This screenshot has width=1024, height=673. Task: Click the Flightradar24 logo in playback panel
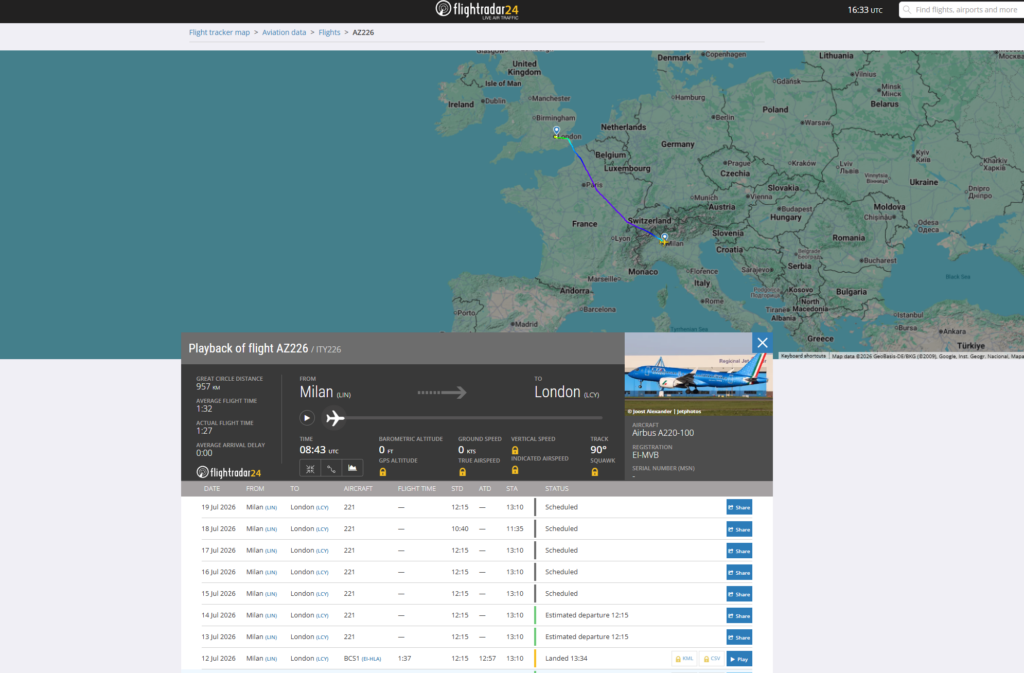[229, 472]
